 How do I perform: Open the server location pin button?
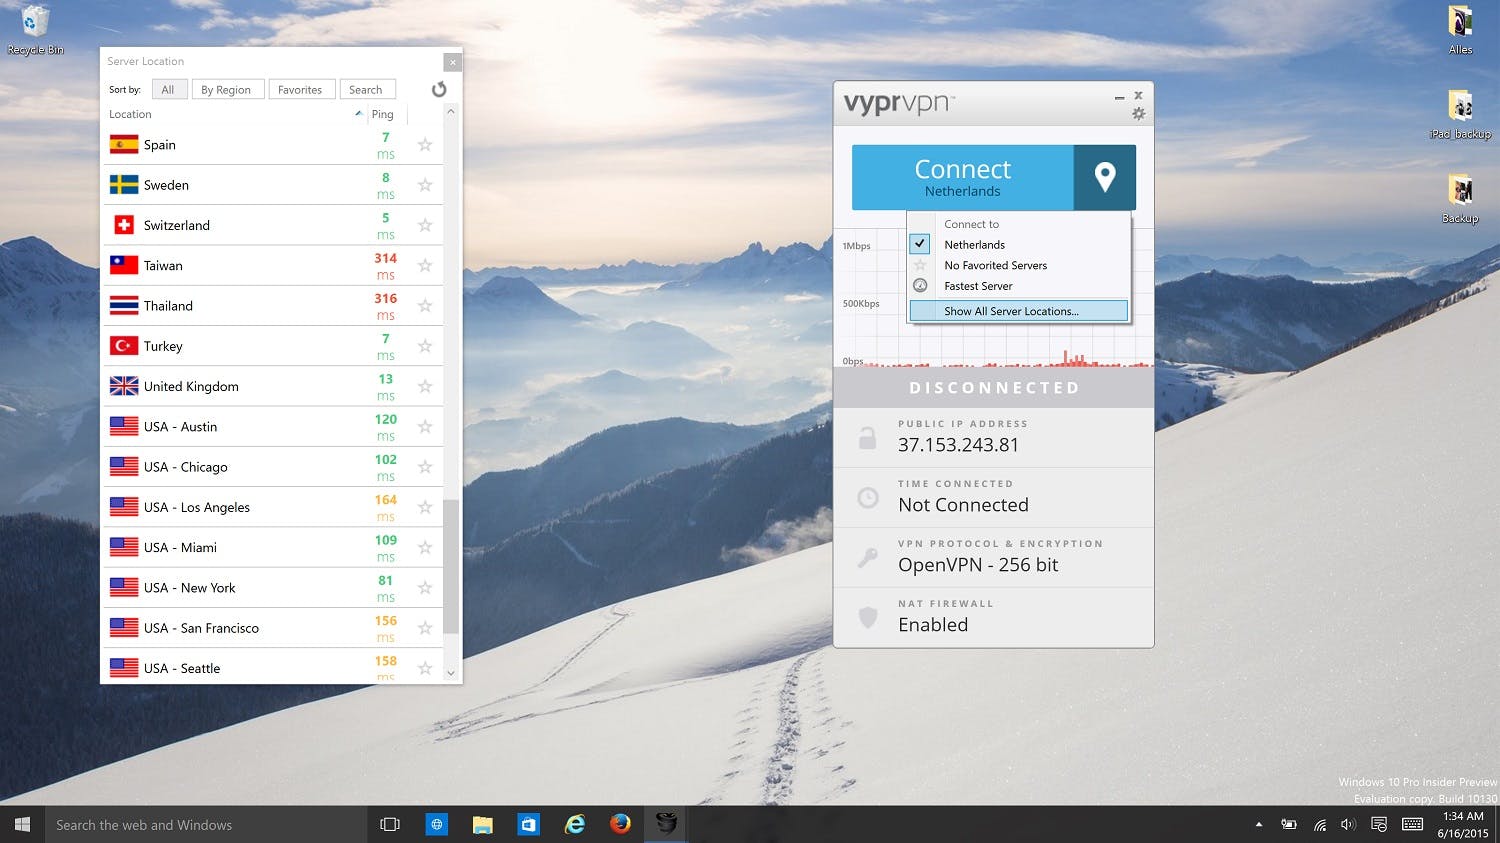point(1105,177)
